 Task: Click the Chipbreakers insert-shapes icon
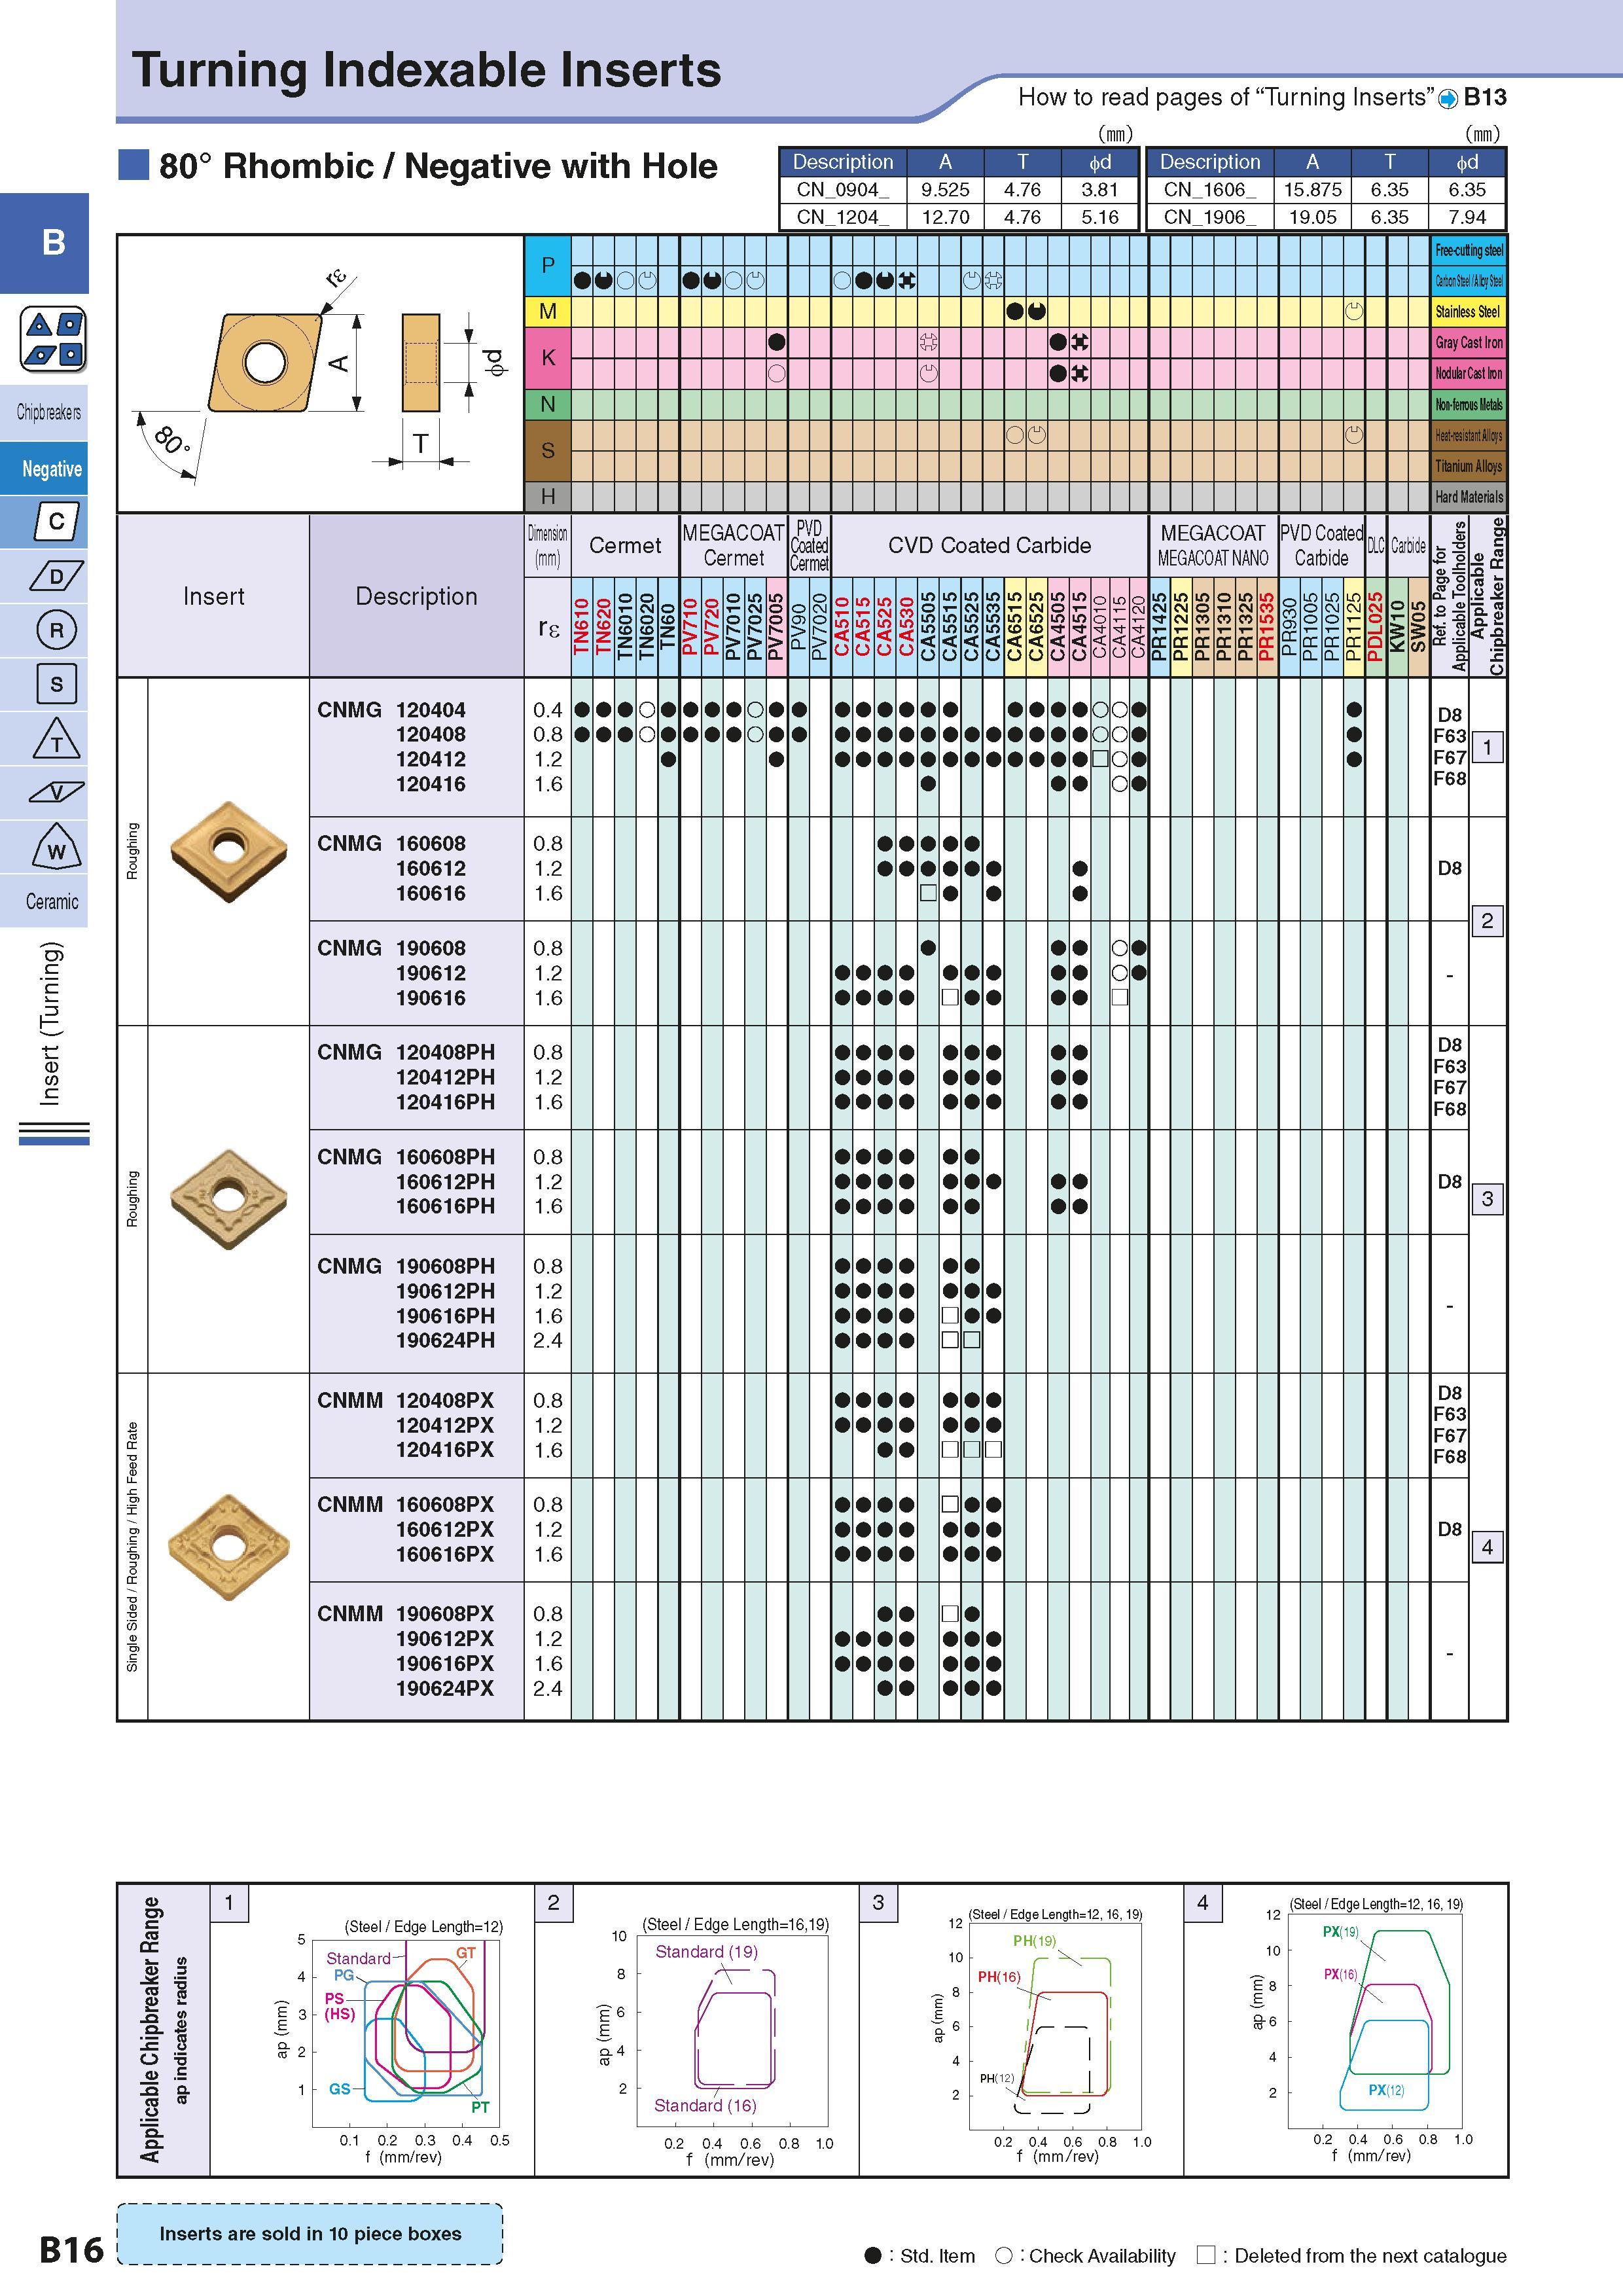point(53,340)
